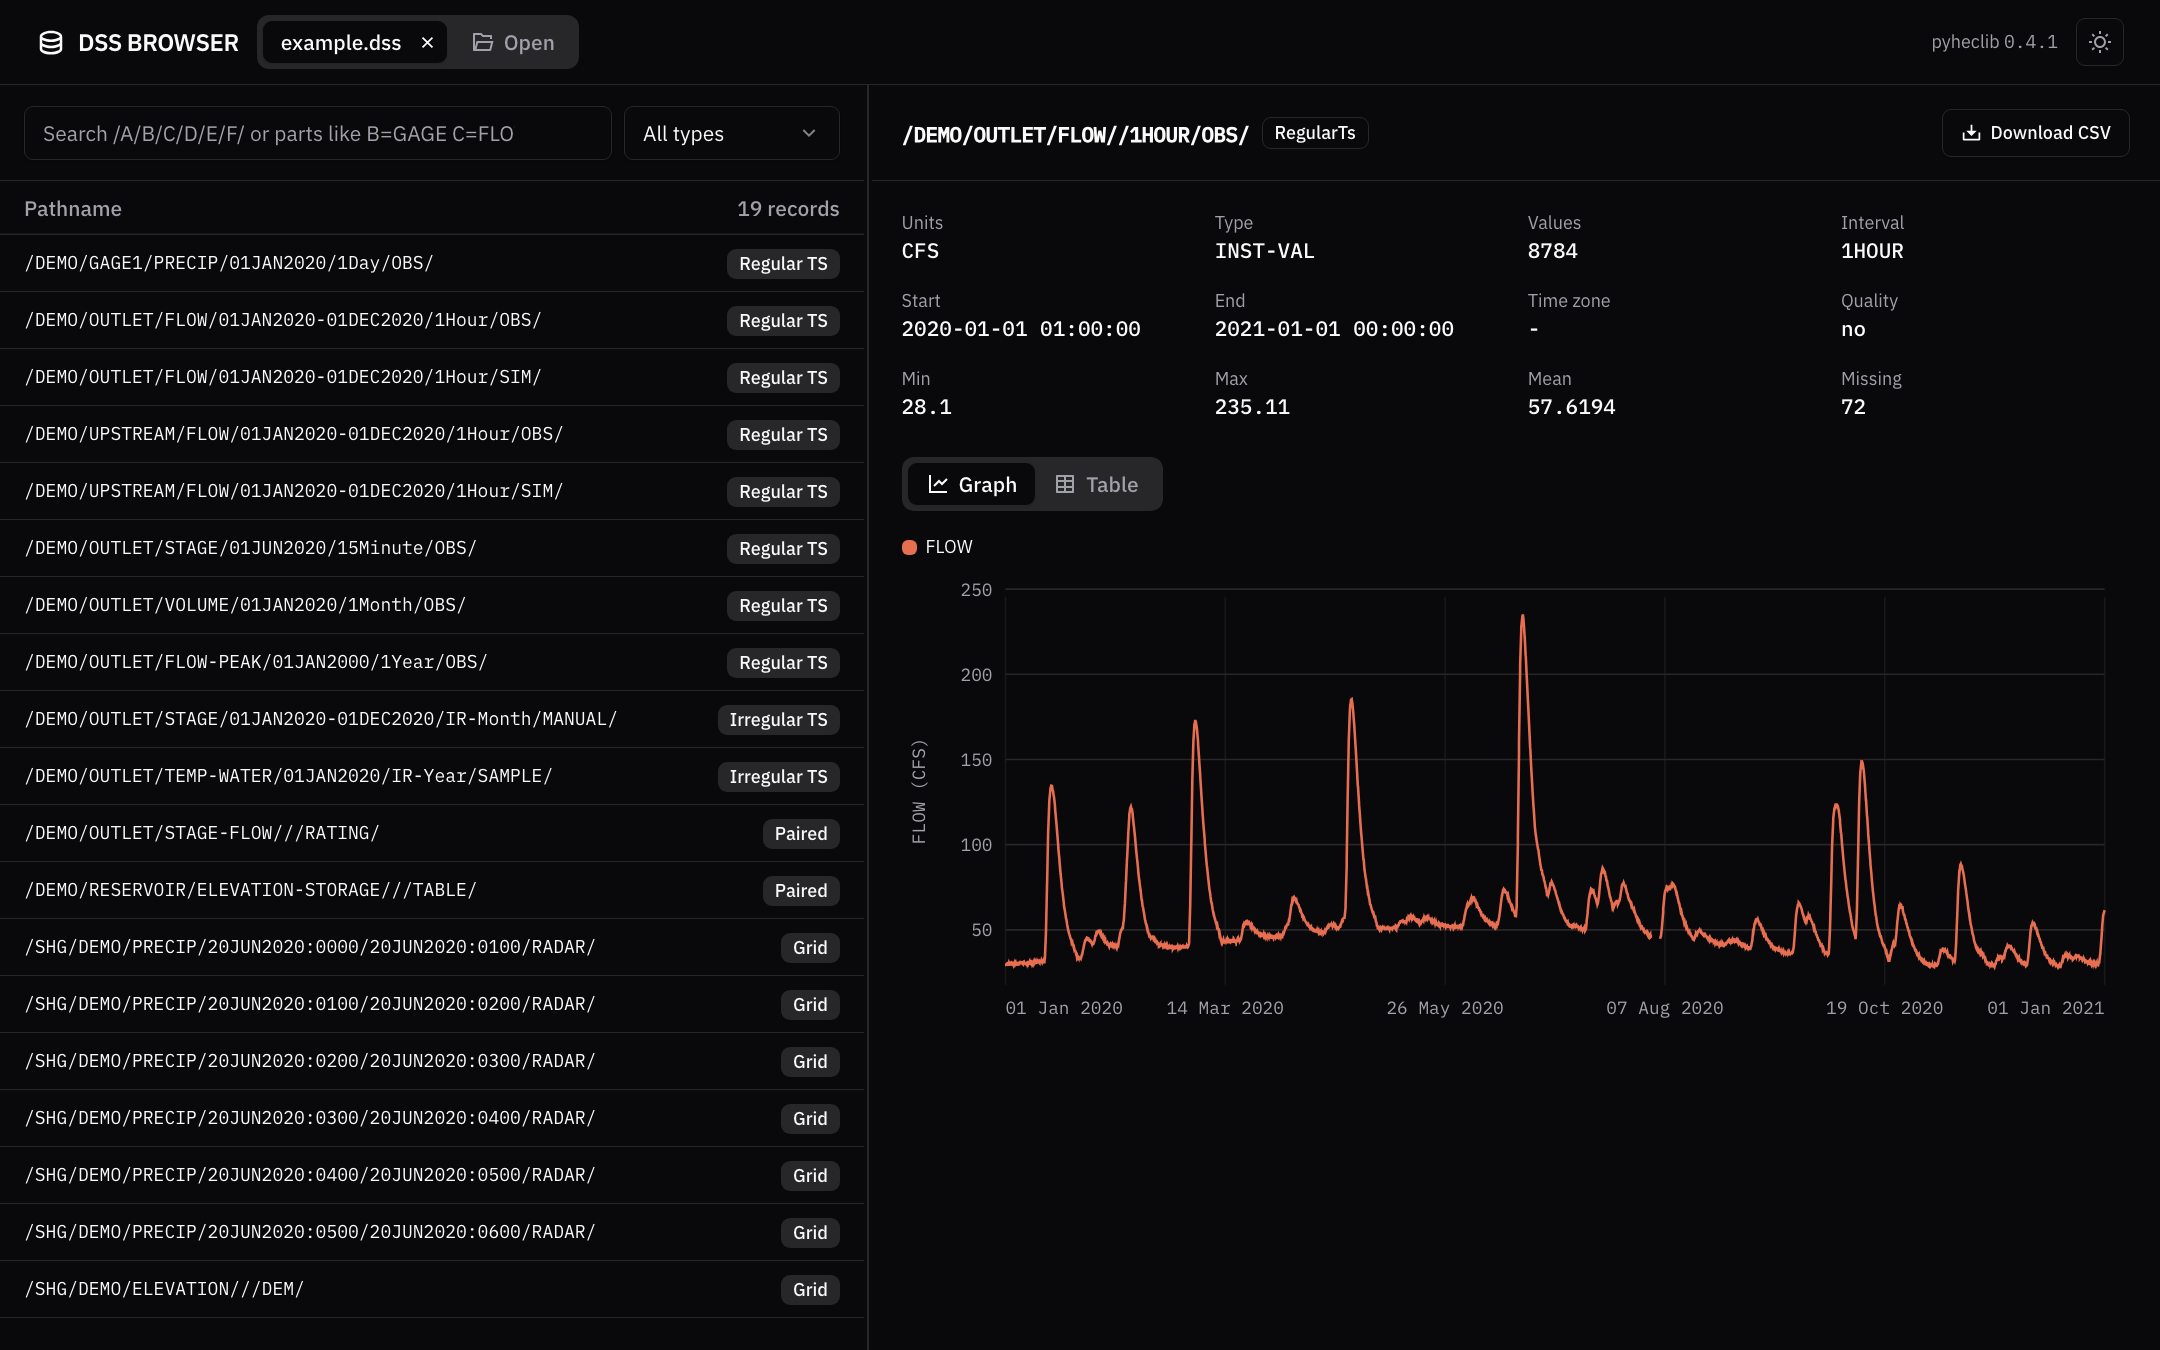Switch to the Graph view tab
Screen dimensions: 2160x1350
[x=972, y=484]
